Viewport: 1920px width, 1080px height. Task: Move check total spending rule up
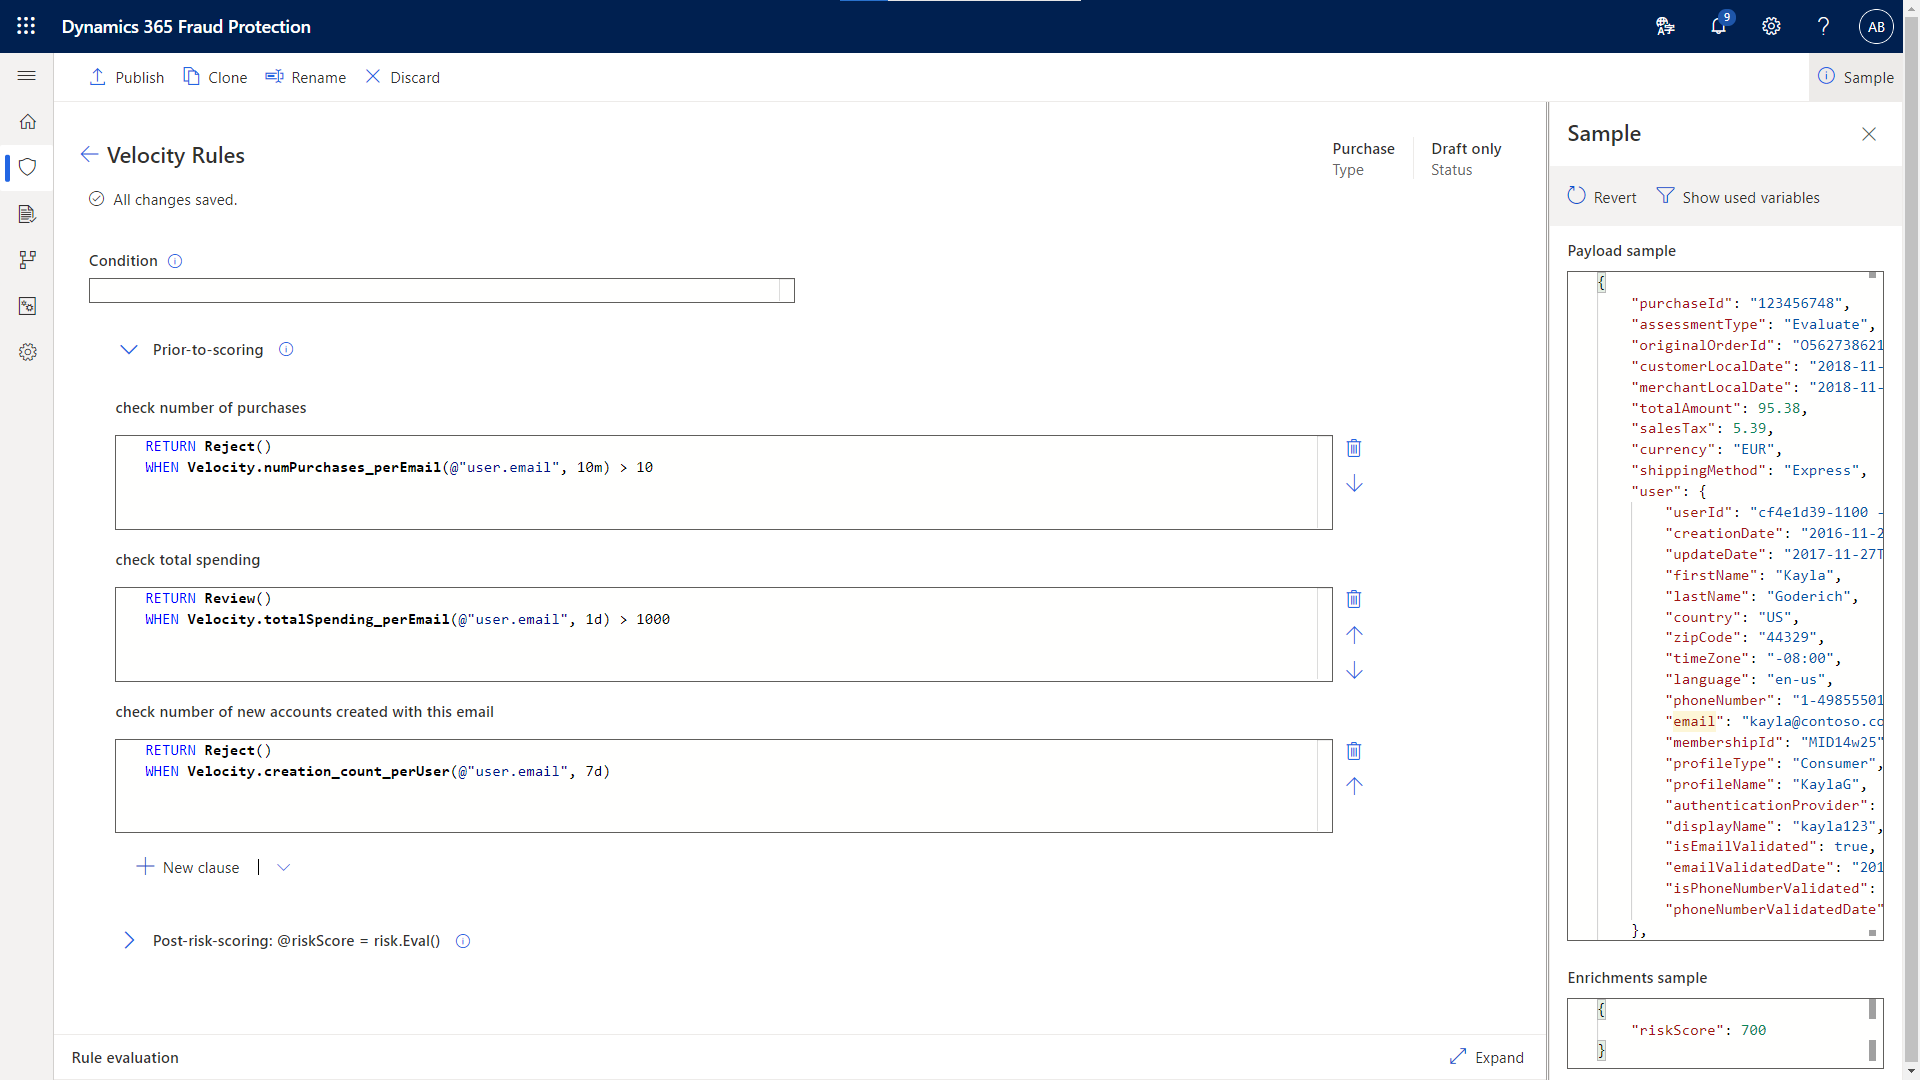pos(1354,634)
